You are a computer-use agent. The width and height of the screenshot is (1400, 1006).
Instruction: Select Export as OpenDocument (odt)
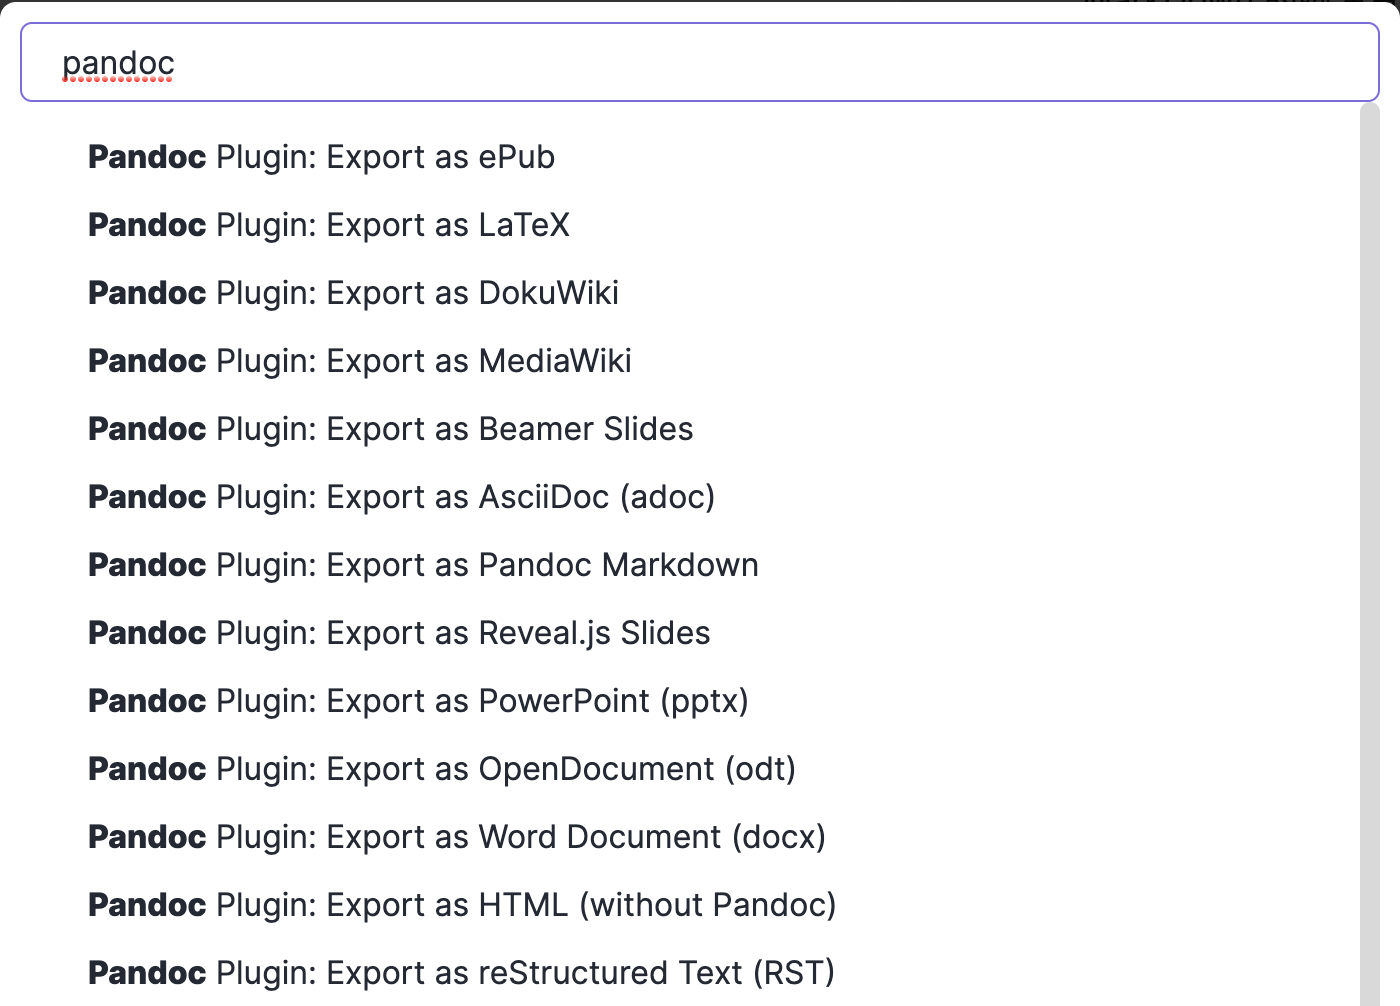(x=442, y=769)
